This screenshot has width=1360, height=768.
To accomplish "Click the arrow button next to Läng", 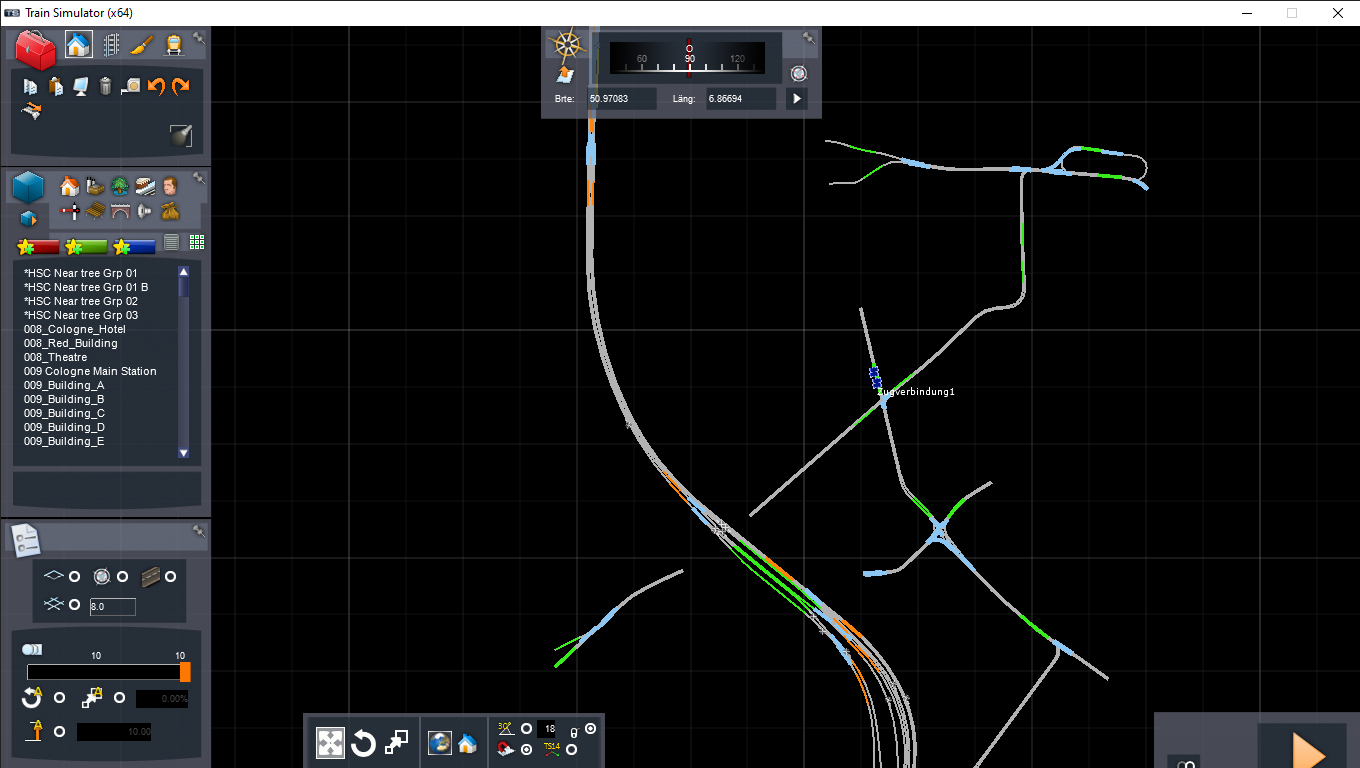I will click(x=797, y=99).
